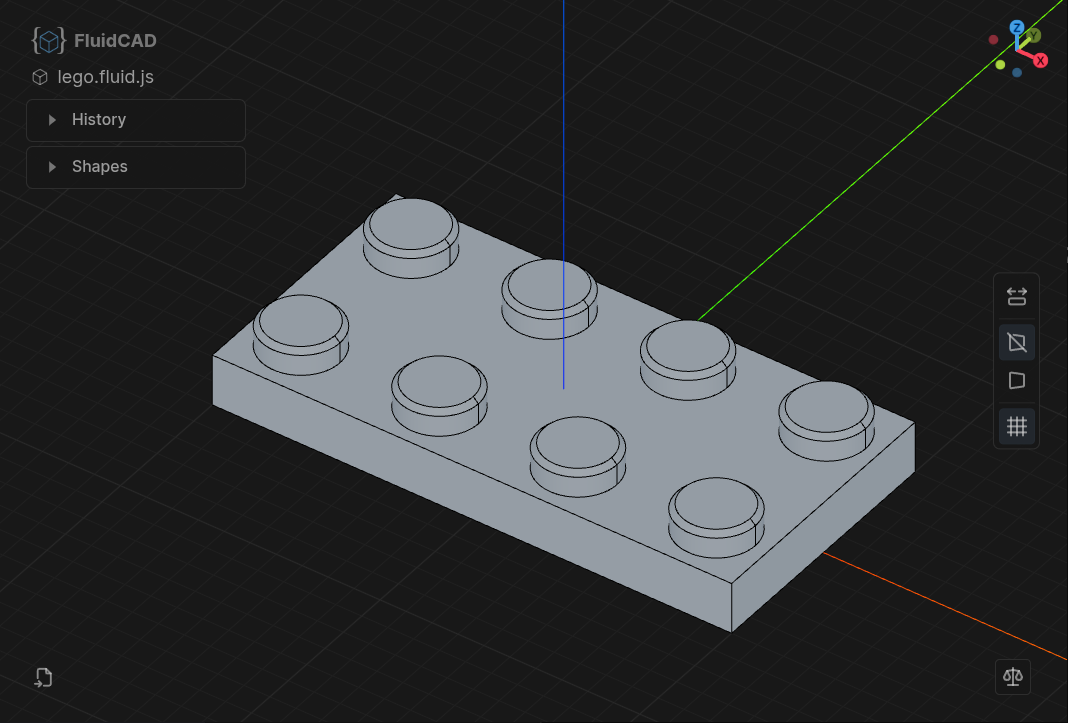The width and height of the screenshot is (1068, 723).
Task: Select the FluidCAD logo icon
Action: point(47,40)
